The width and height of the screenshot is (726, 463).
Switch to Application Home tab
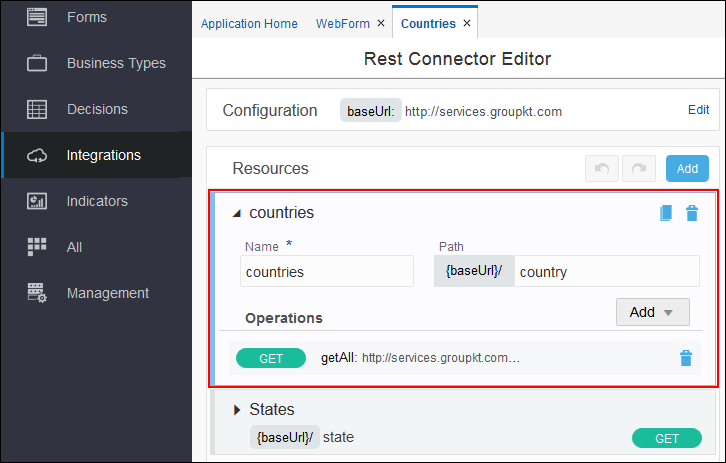249,24
